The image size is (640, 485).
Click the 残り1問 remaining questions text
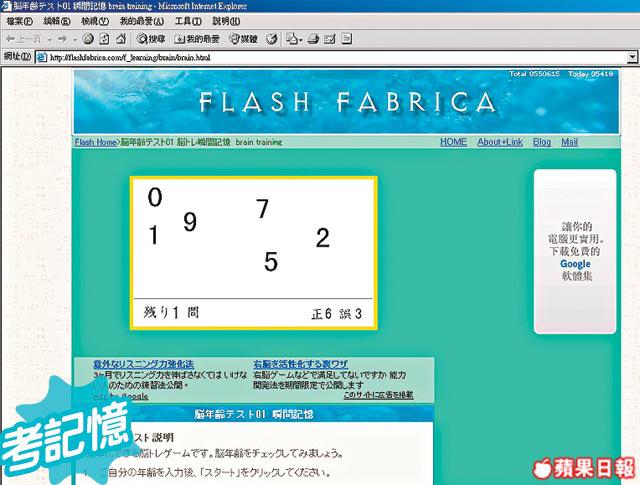pyautogui.click(x=171, y=313)
